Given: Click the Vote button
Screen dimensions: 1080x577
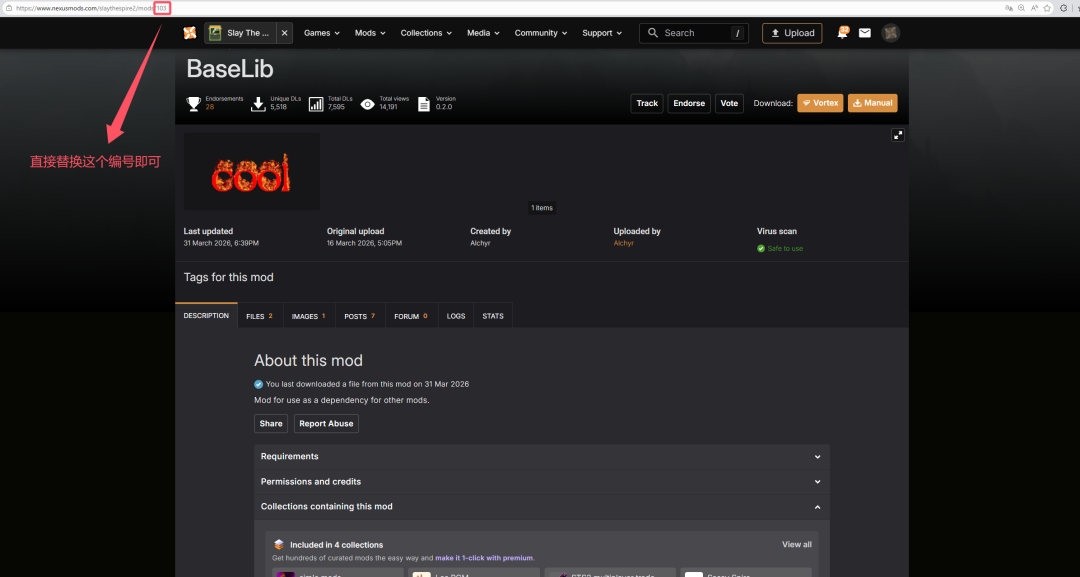Looking at the screenshot, I should point(729,103).
